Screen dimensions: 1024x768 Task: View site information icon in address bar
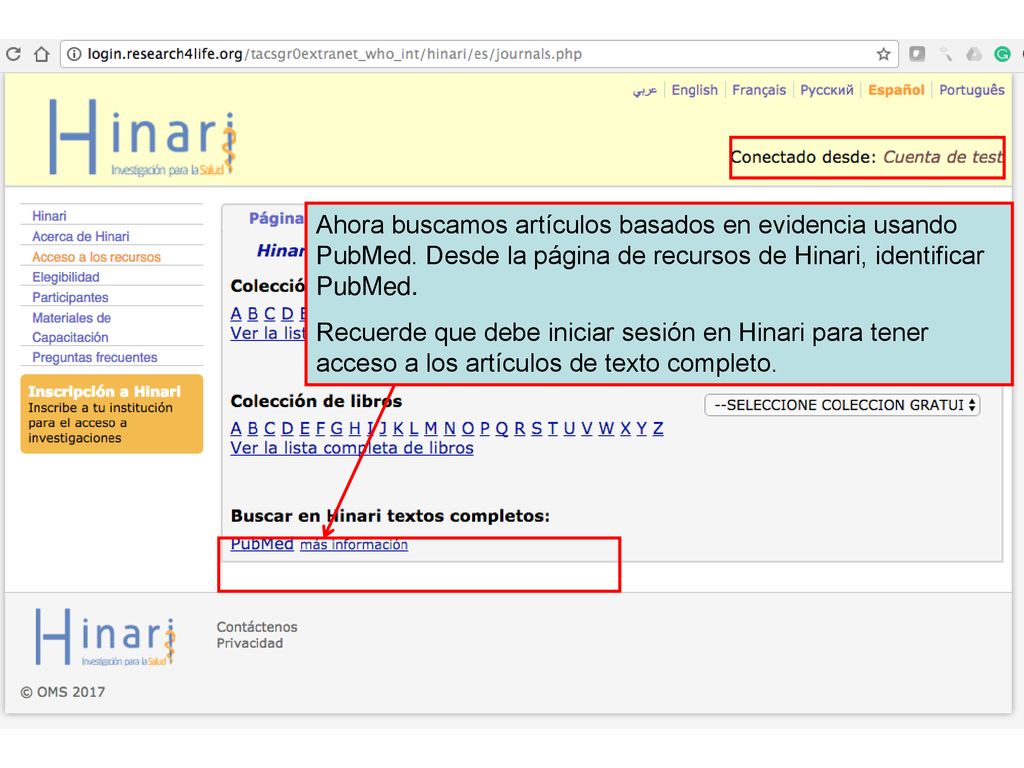pyautogui.click(x=74, y=54)
